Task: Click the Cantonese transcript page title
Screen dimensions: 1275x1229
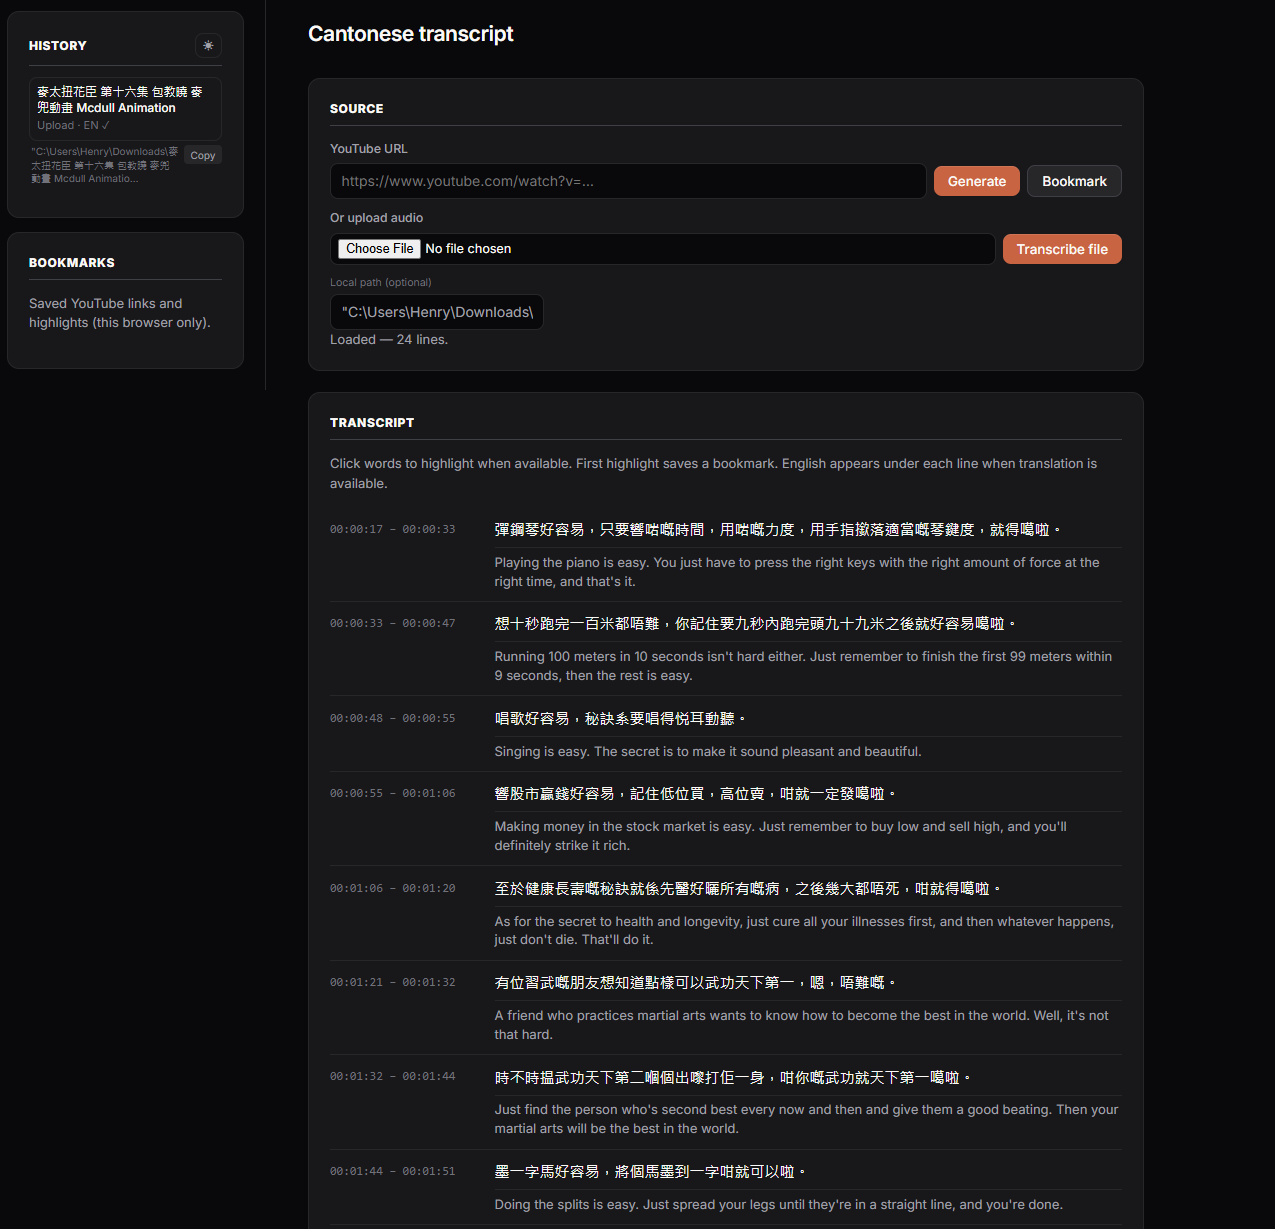Action: point(410,34)
